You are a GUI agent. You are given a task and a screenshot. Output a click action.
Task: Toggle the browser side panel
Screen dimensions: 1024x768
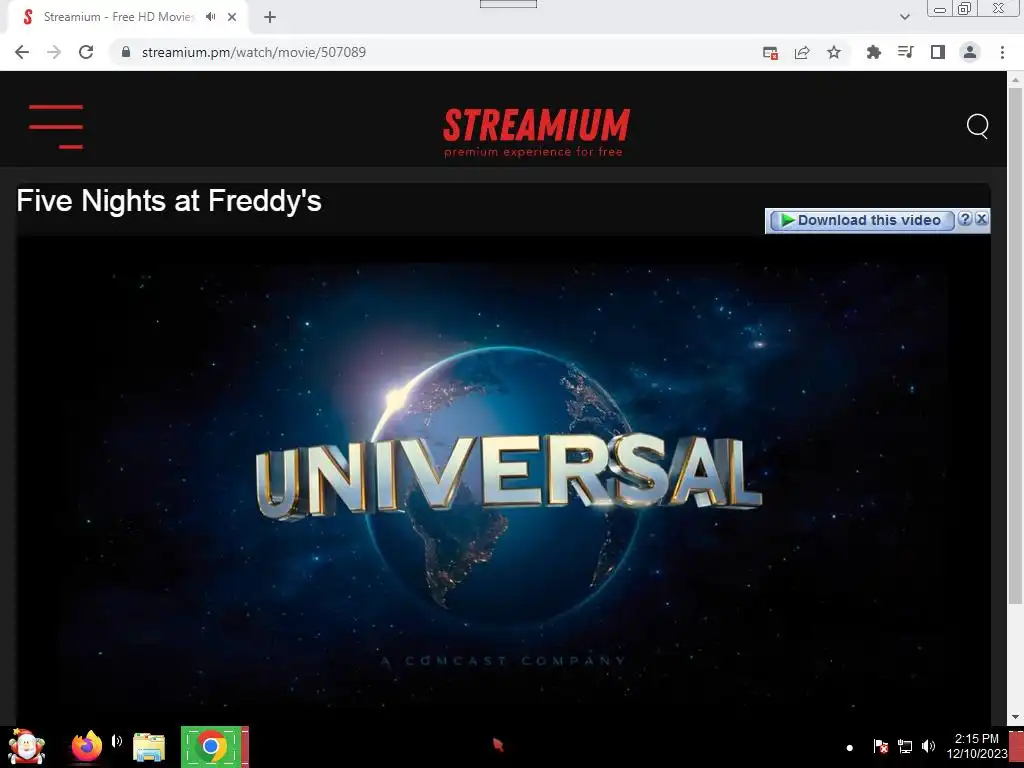click(x=938, y=52)
